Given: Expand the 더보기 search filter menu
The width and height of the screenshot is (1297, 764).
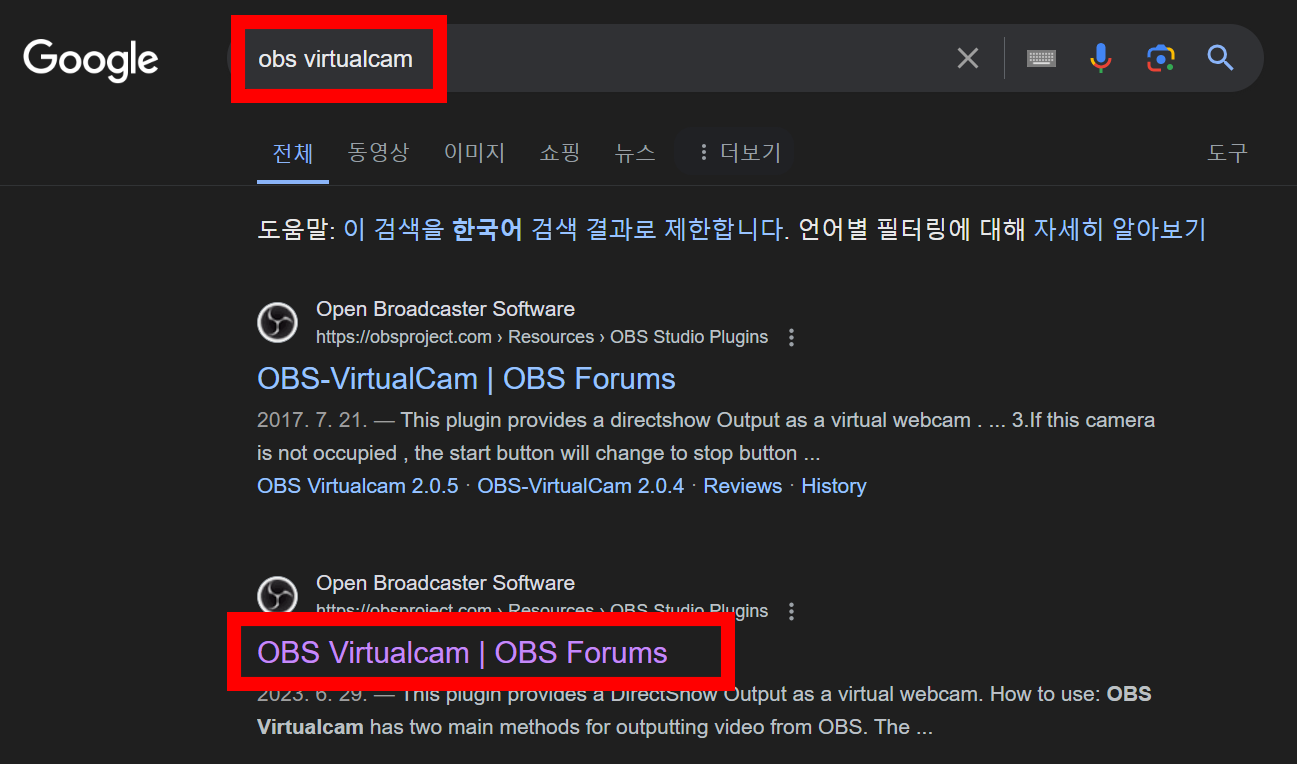Looking at the screenshot, I should 736,153.
